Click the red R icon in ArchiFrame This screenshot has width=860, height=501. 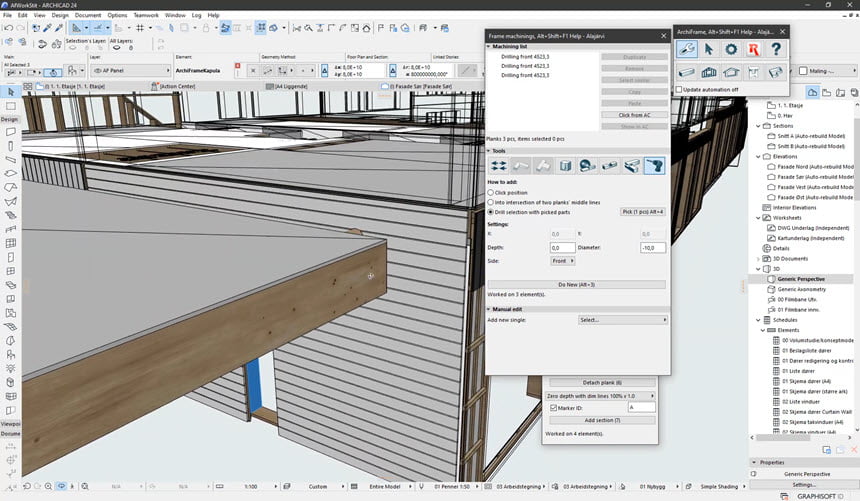click(754, 49)
